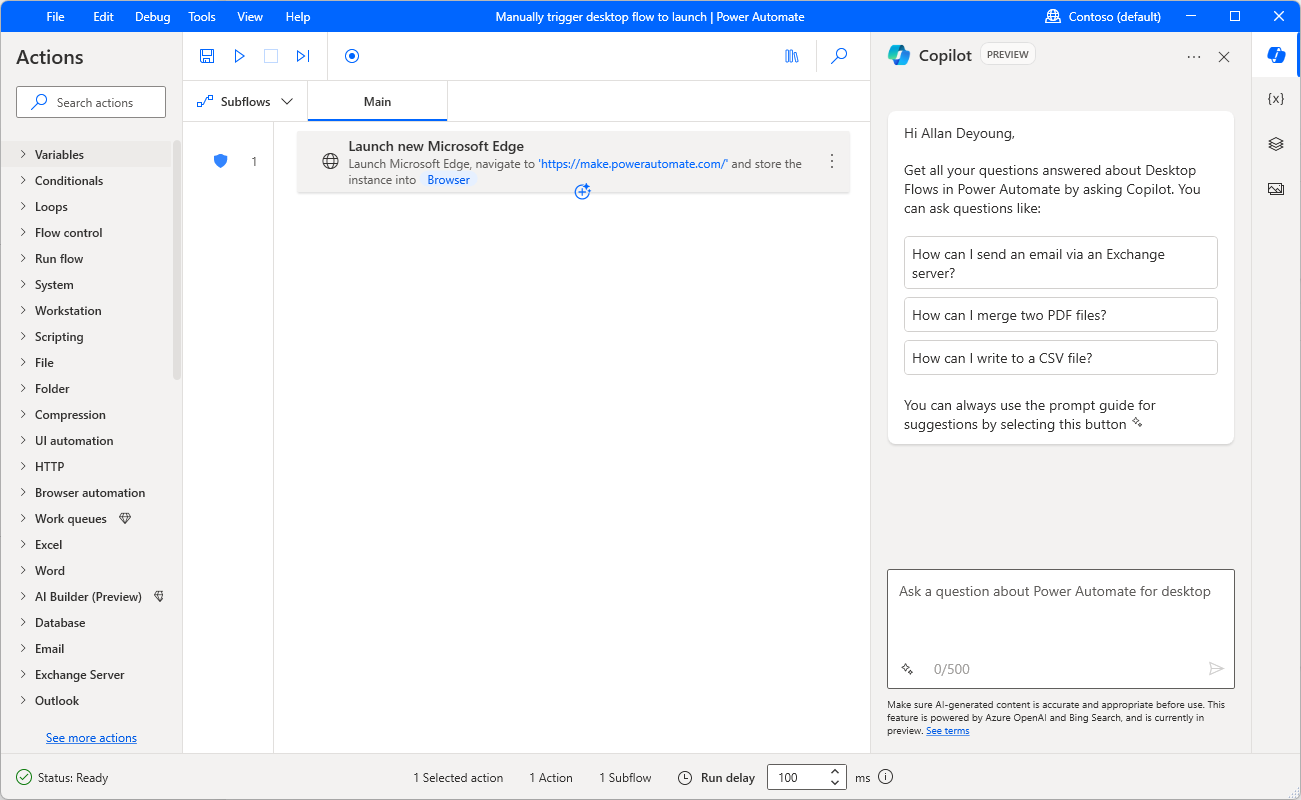Expand the UI automation group
Image resolution: width=1301 pixels, height=800 pixels.
point(23,440)
